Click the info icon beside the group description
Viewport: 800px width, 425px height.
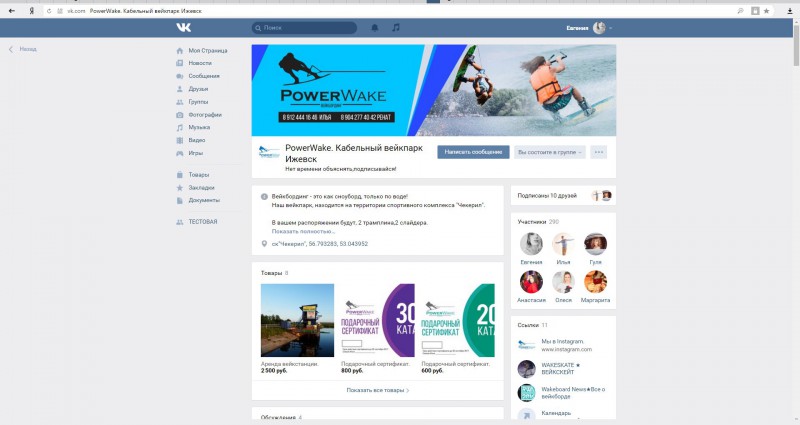264,196
